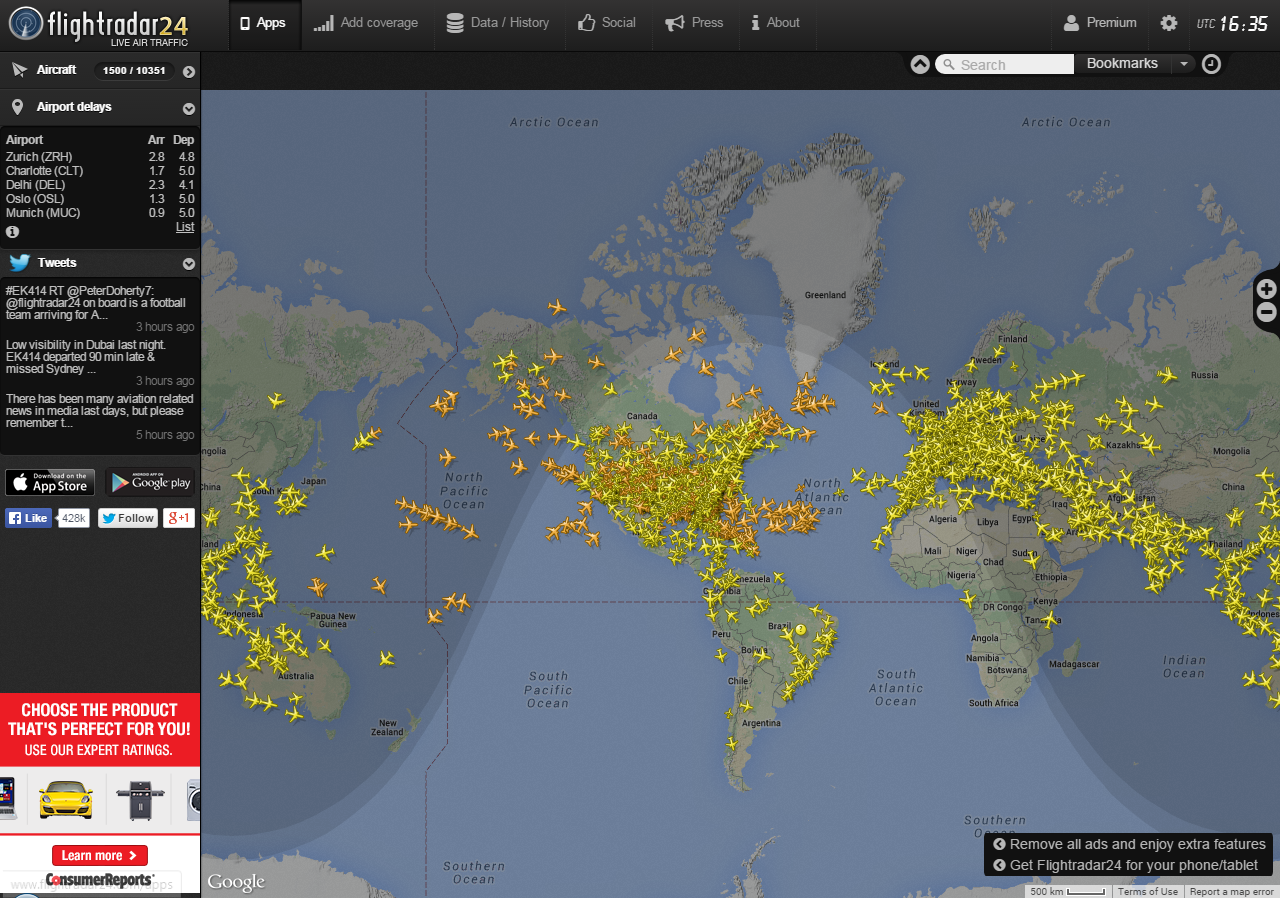Select the Aircraft filter icon in sidebar
The image size is (1280, 898).
[x=18, y=70]
